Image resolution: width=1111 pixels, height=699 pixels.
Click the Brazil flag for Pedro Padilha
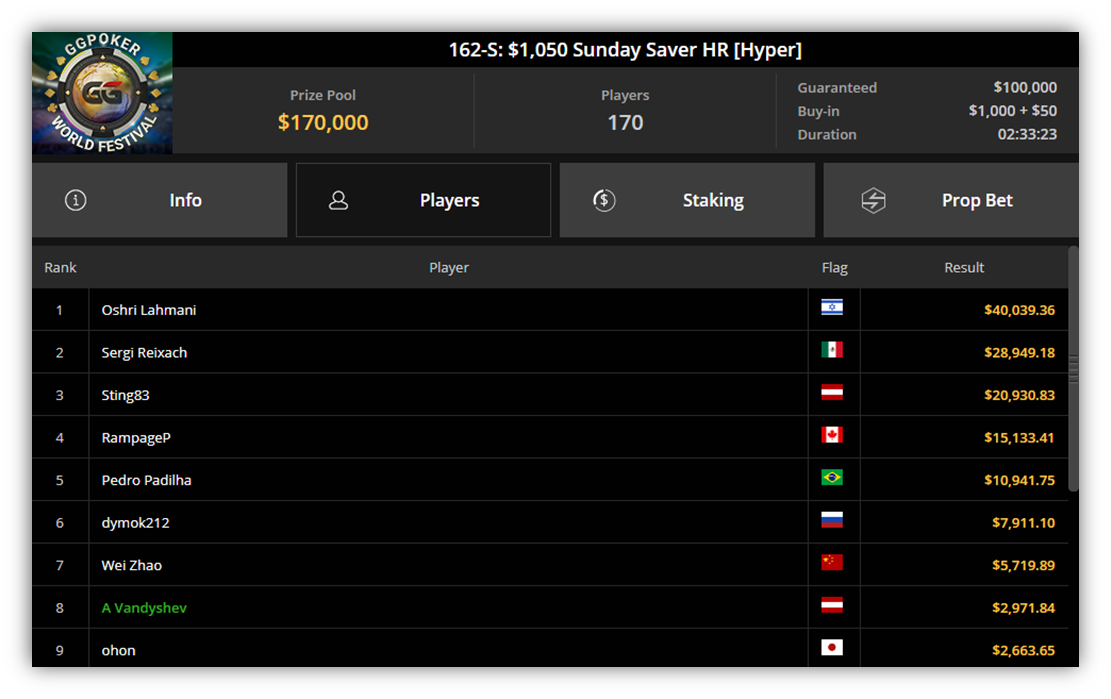(x=832, y=477)
